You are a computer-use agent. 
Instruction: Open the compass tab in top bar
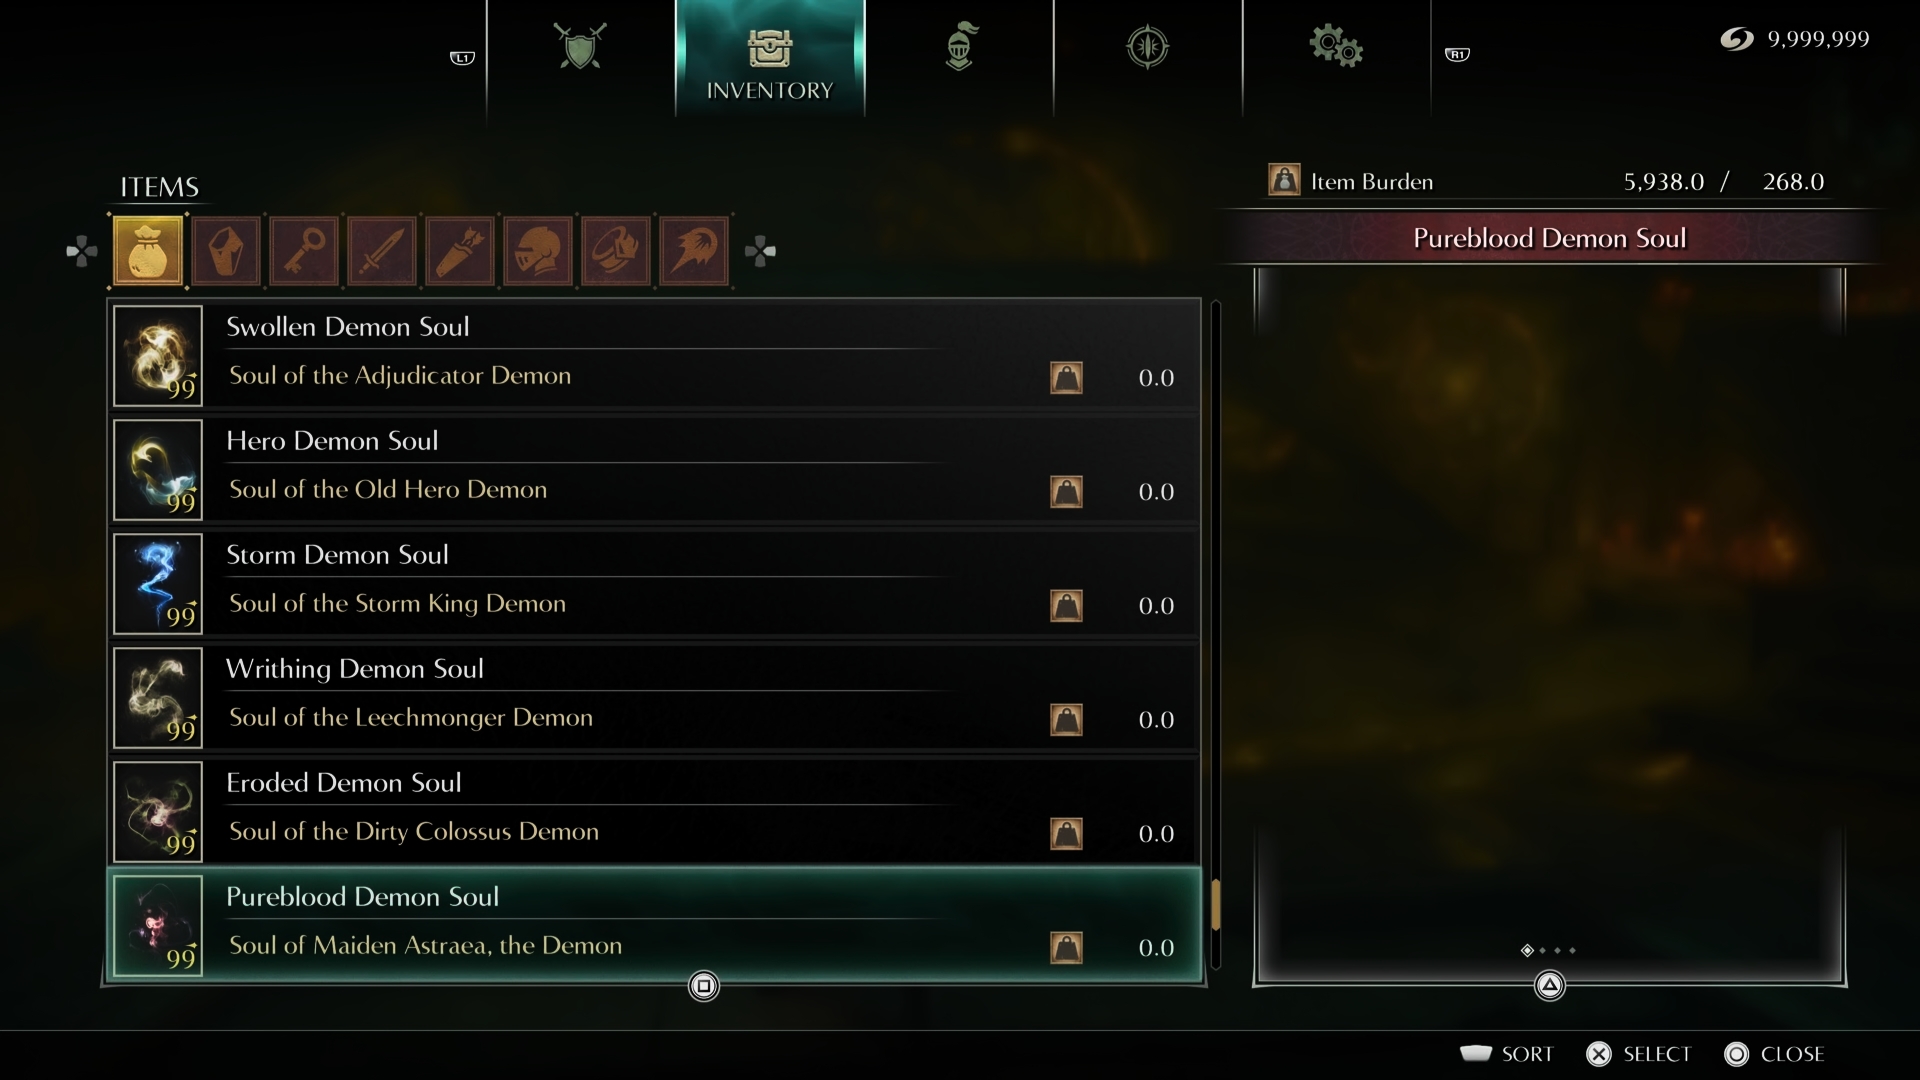tap(1147, 47)
